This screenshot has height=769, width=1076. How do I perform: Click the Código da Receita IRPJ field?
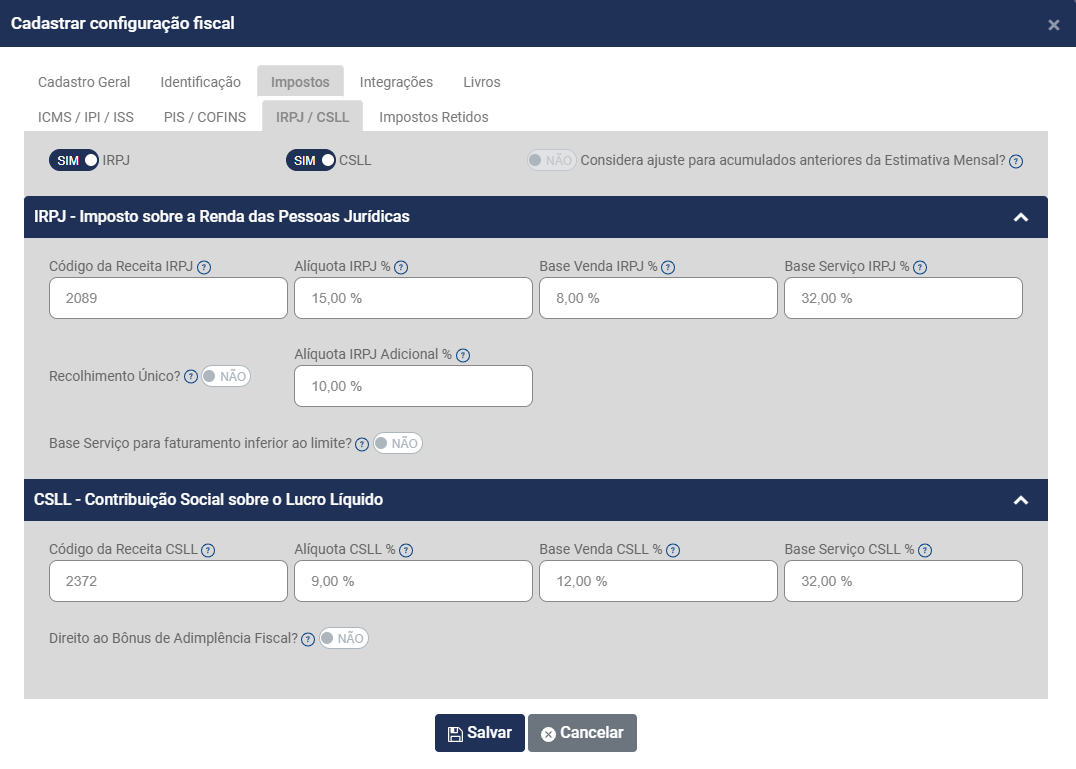(168, 298)
